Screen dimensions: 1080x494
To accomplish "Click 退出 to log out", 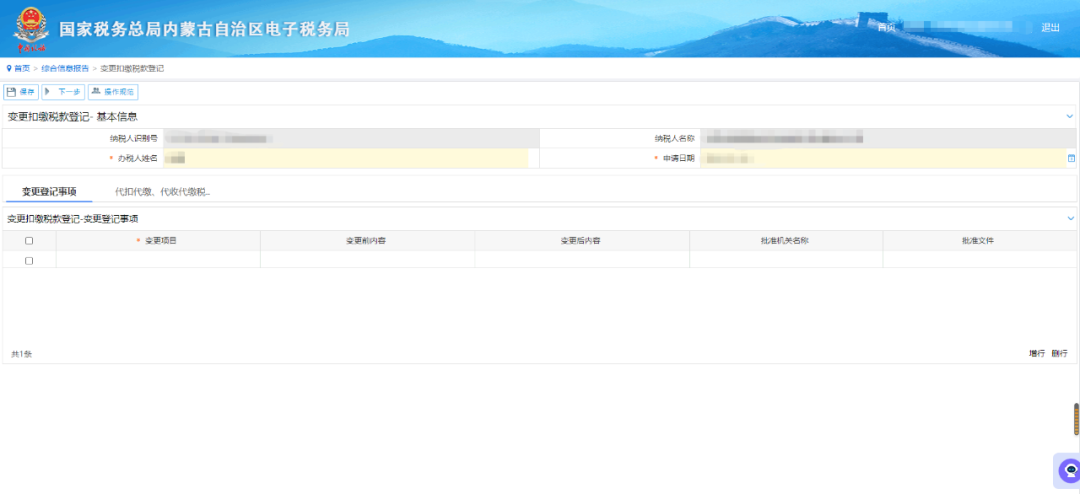I will point(1050,28).
